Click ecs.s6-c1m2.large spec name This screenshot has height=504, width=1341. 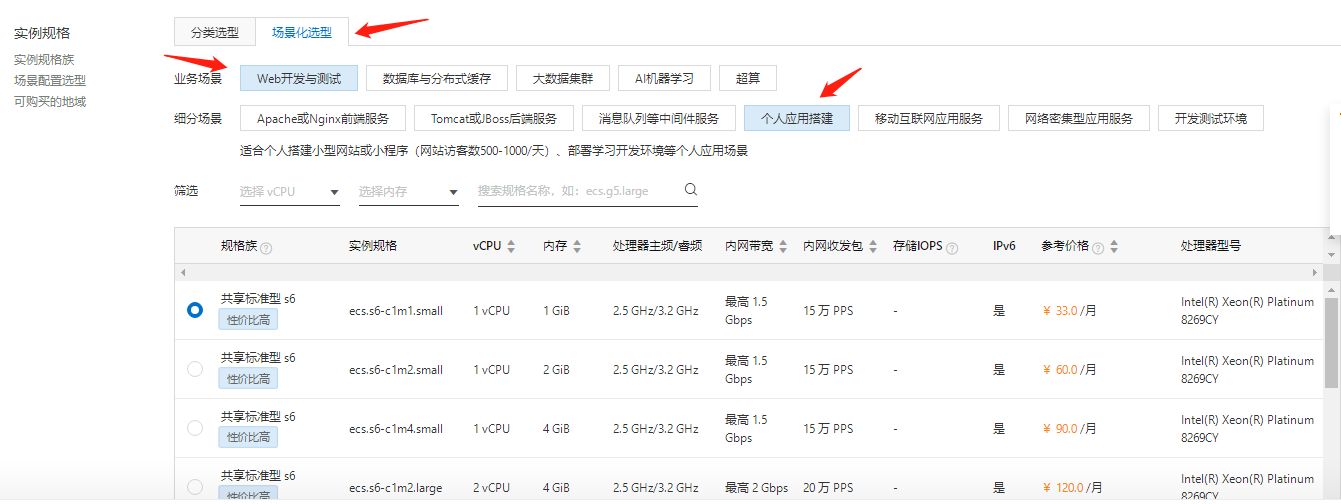click(396, 488)
